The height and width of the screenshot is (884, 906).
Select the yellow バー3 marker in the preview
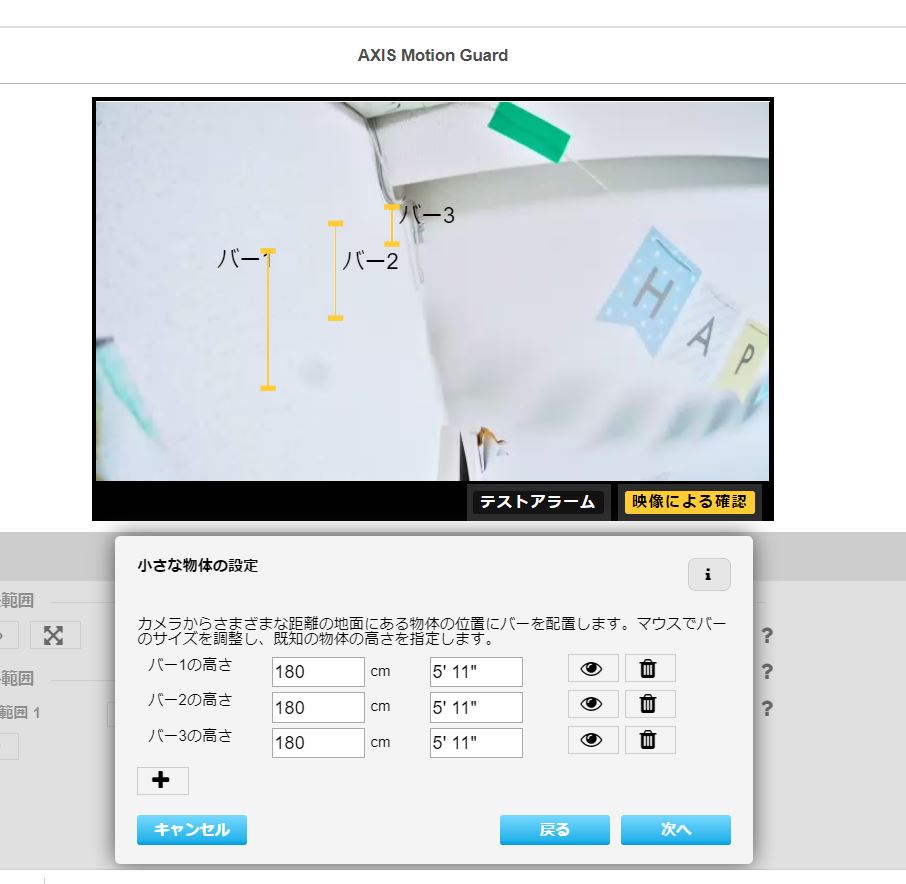tap(390, 227)
